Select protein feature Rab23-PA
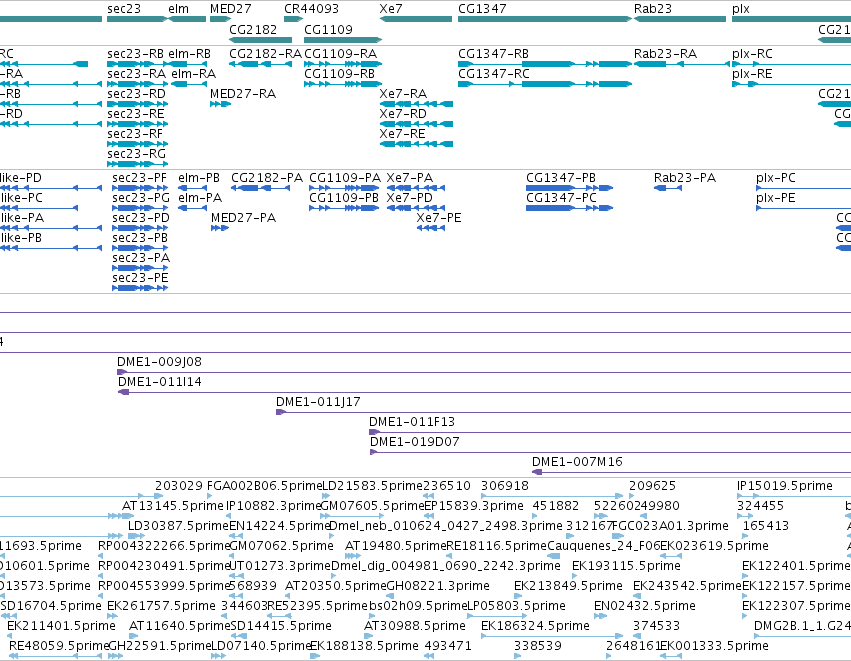 coord(668,188)
